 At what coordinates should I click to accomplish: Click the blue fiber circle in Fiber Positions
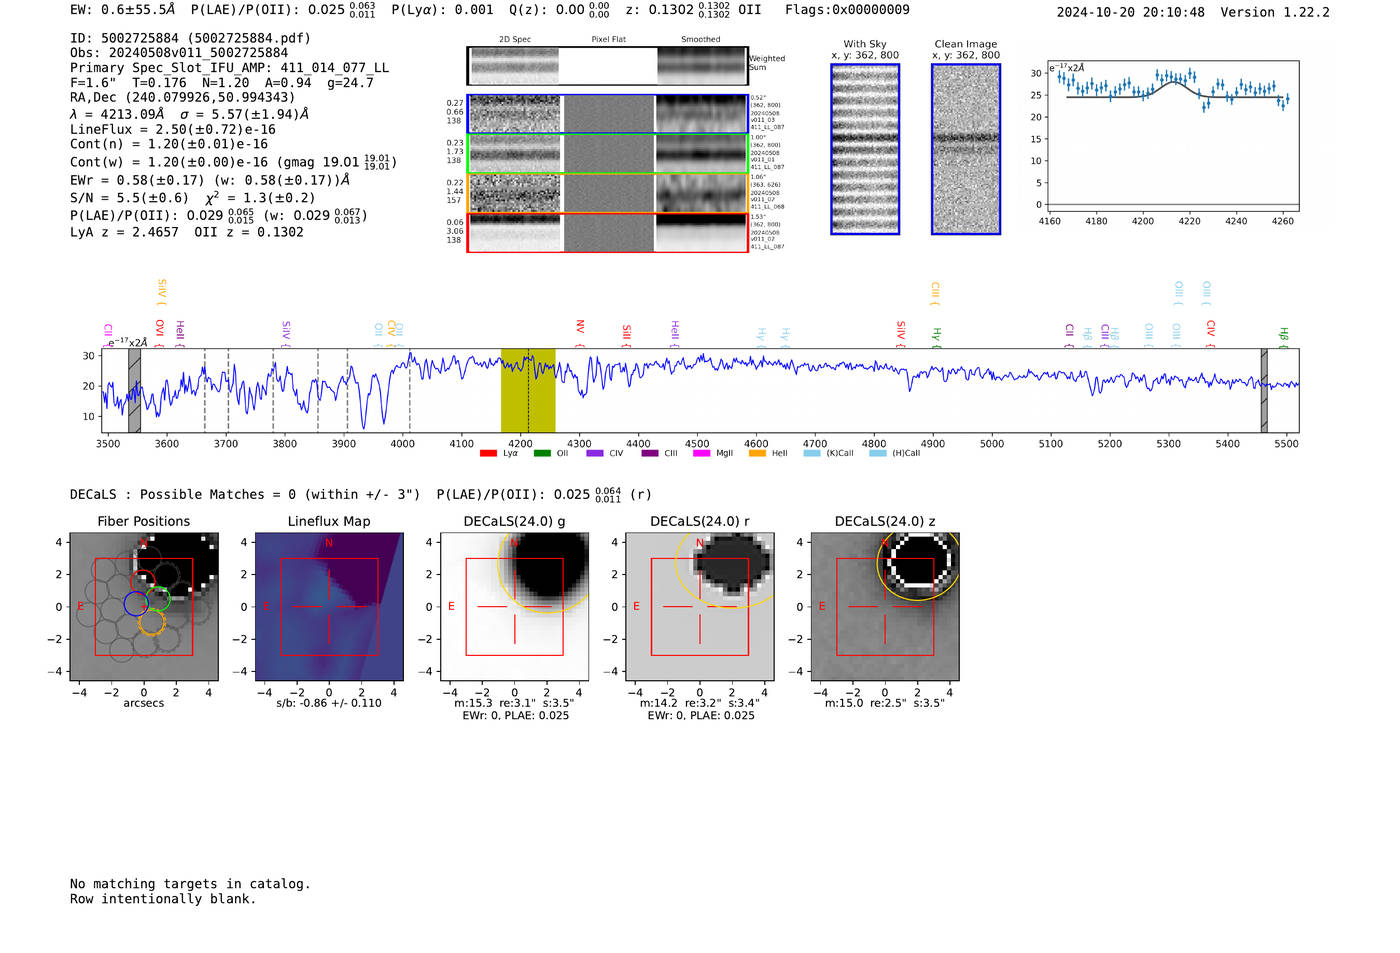click(135, 603)
